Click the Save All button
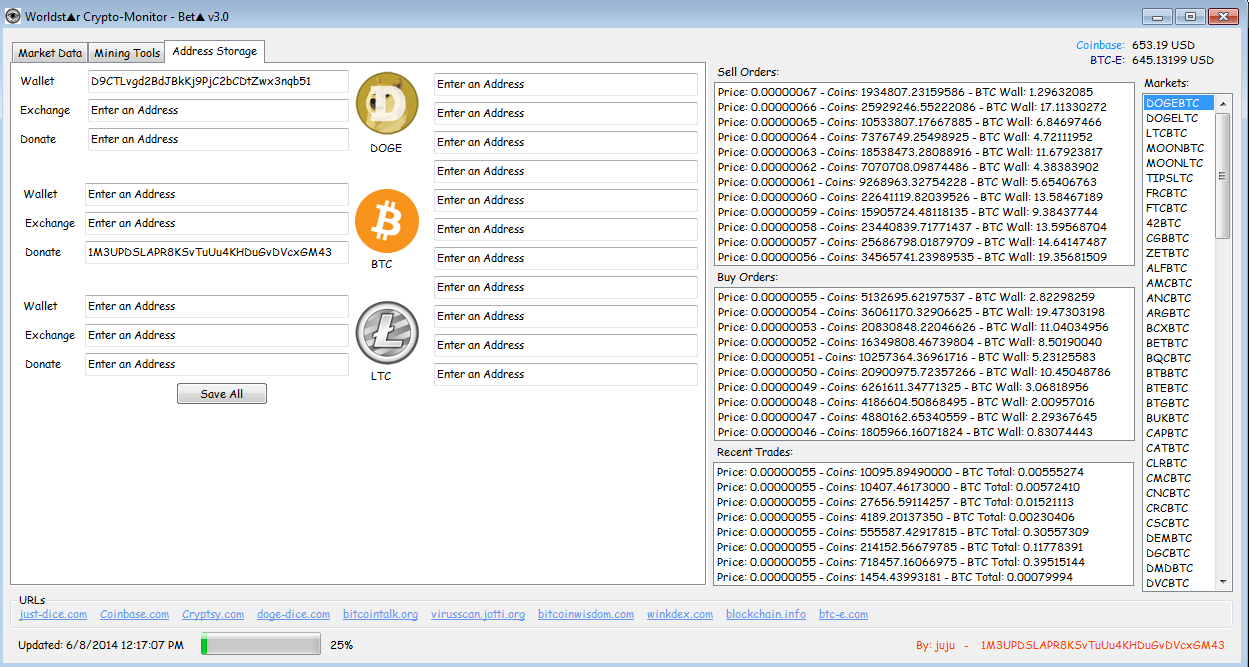This screenshot has height=667, width=1249. (x=222, y=394)
